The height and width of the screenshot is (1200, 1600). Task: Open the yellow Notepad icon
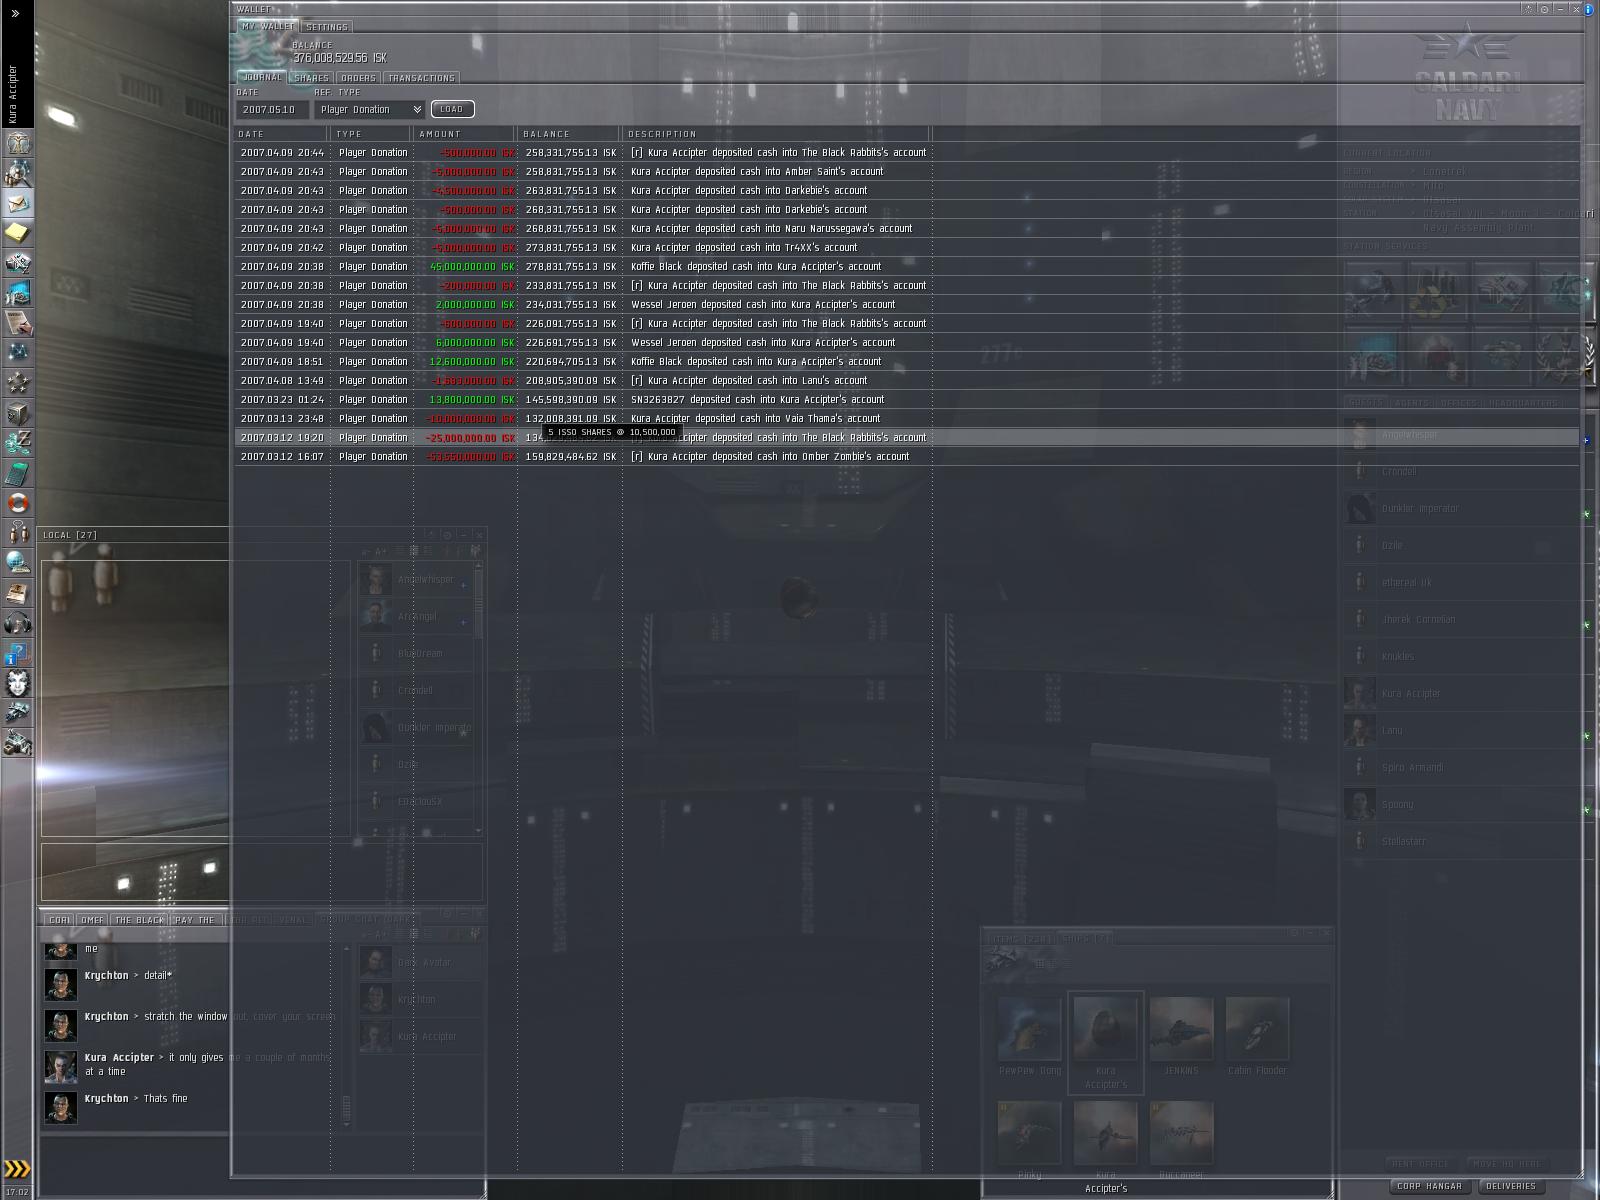18,233
